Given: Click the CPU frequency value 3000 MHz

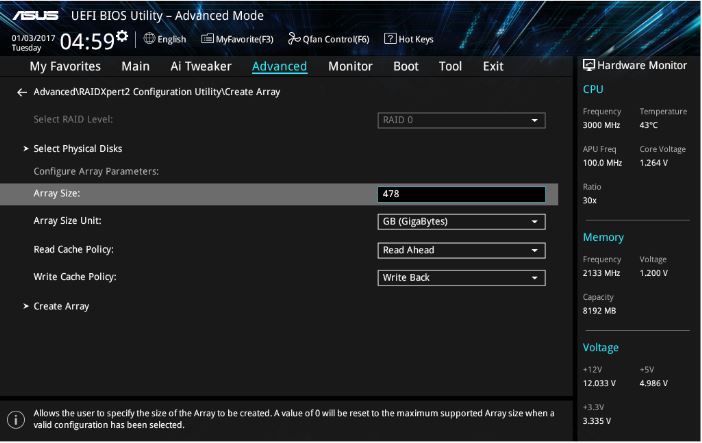Looking at the screenshot, I should pos(601,125).
